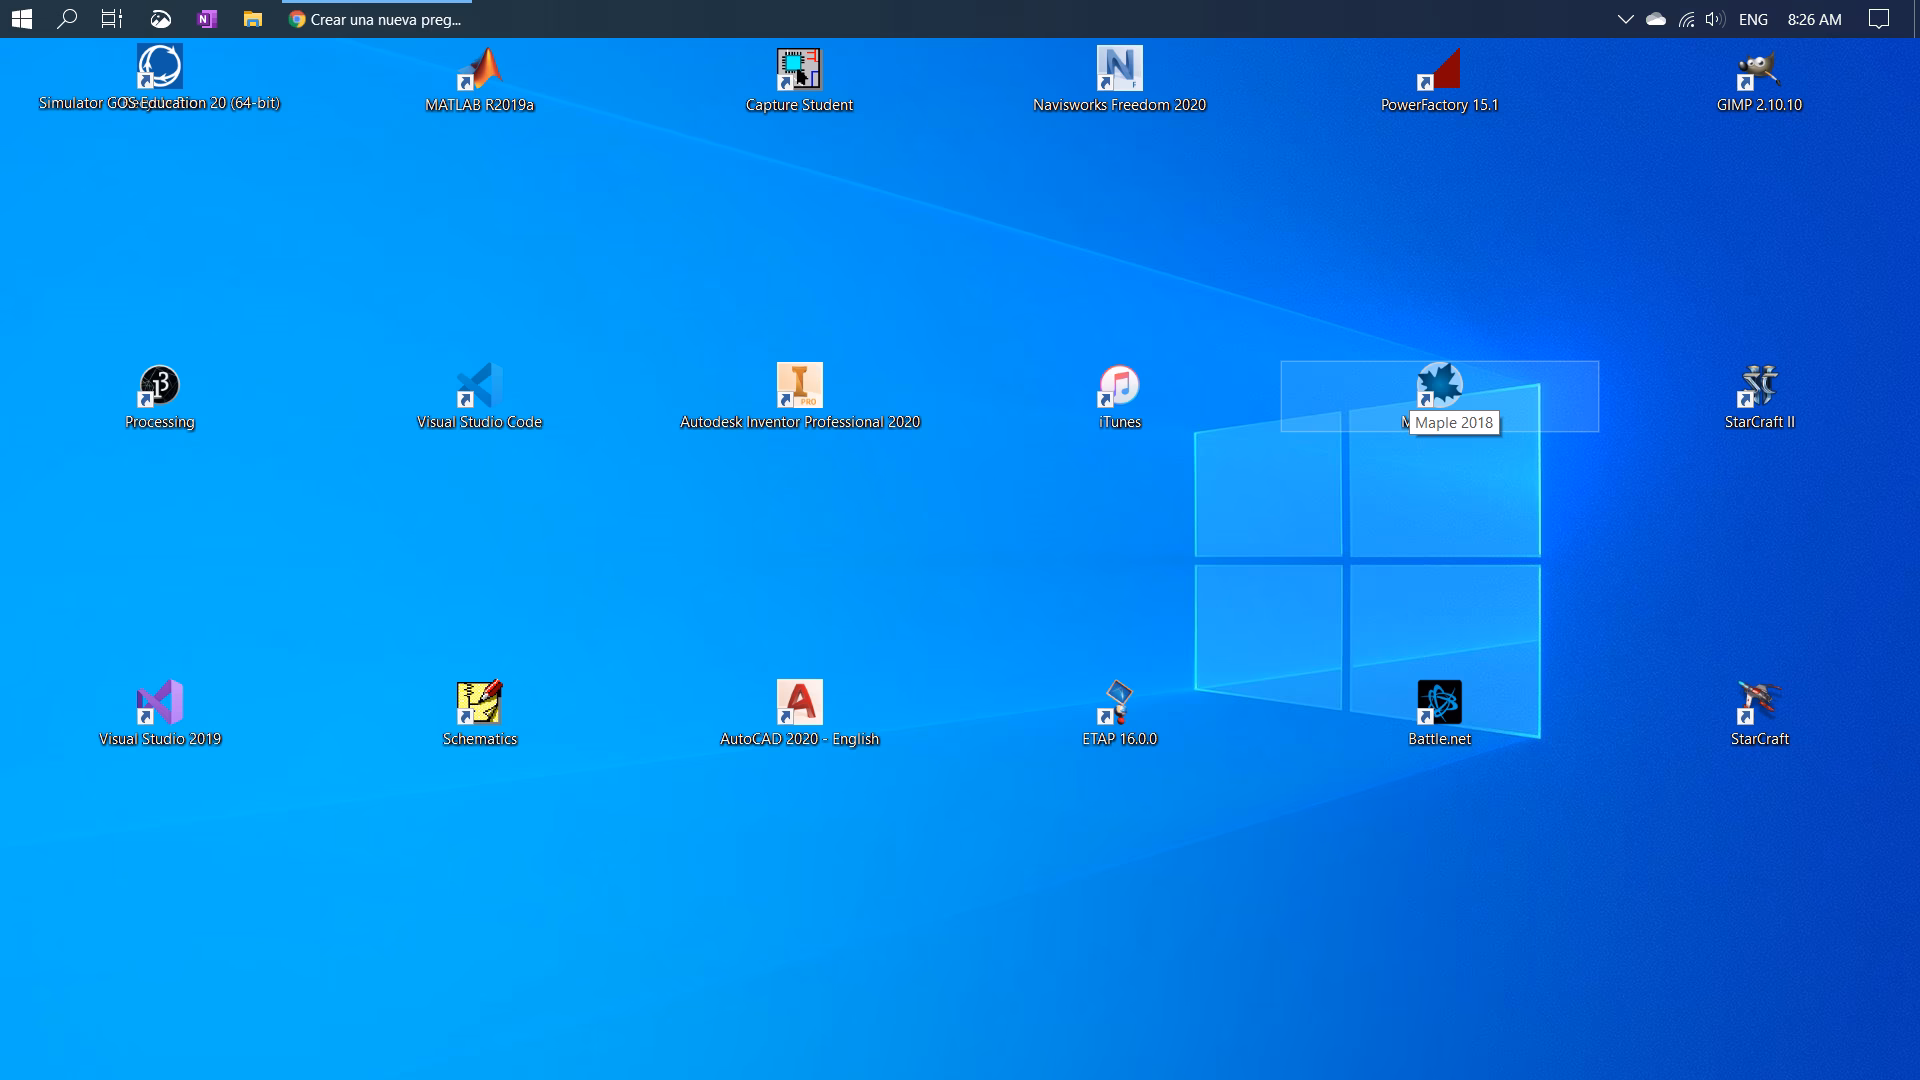The height and width of the screenshot is (1080, 1920).
Task: Open Task View from the taskbar
Action: (112, 19)
